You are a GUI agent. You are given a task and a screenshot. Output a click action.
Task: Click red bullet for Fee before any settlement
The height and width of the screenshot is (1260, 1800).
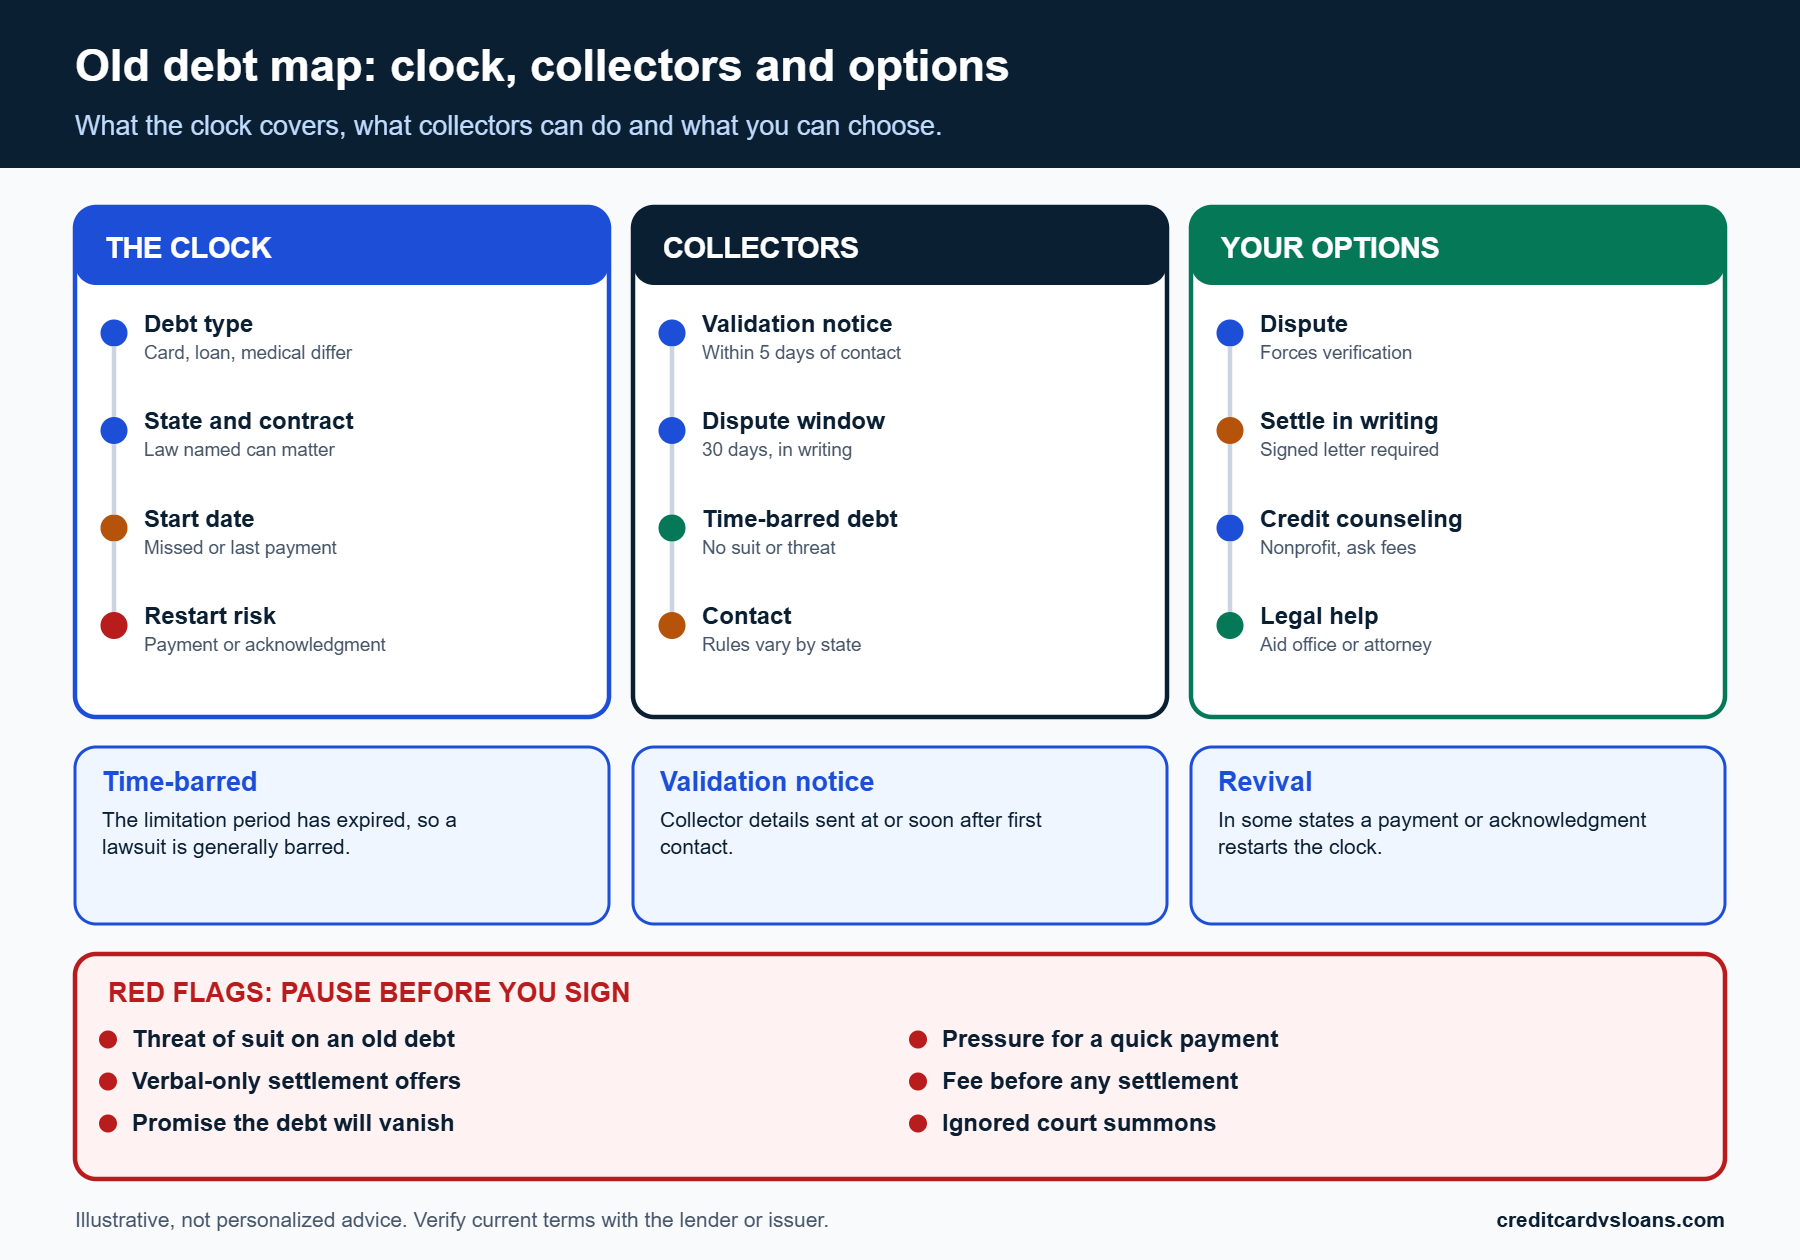tap(918, 1081)
